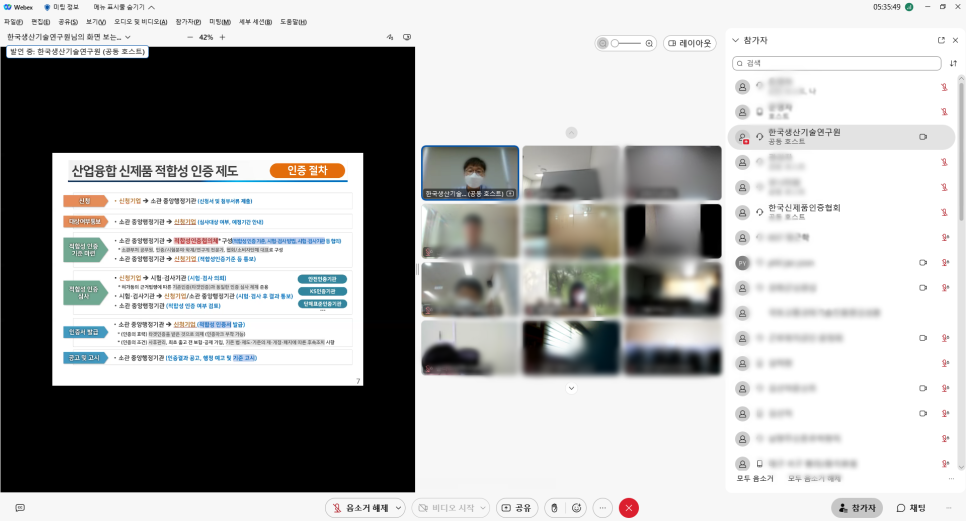Image resolution: width=966 pixels, height=521 pixels.
Task: Open closed captions icon at bottom-left
Action: [x=20, y=507]
